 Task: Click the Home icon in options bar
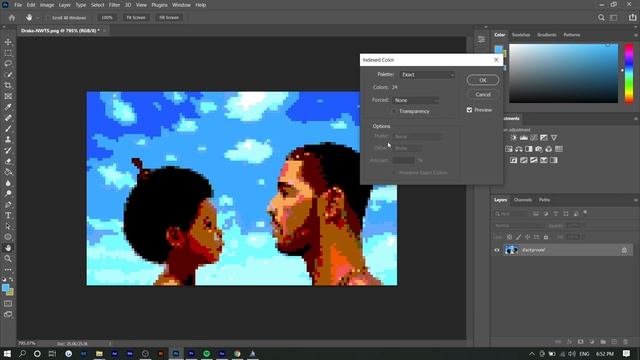coord(12,18)
